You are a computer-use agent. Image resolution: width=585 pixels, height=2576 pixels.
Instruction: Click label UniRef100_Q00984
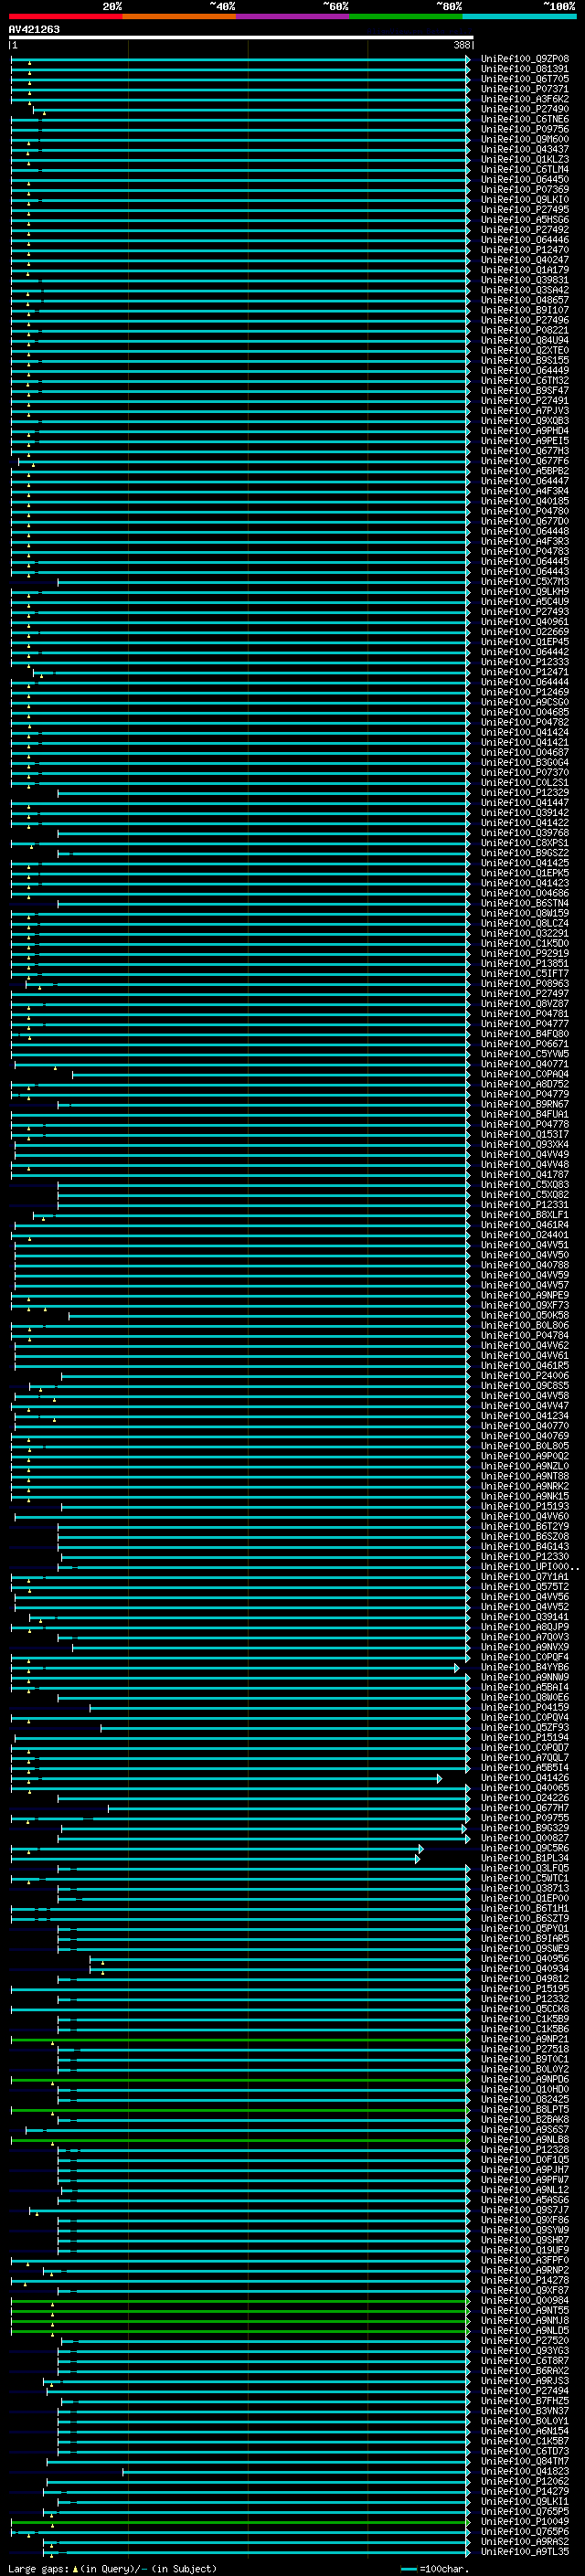(x=524, y=2300)
